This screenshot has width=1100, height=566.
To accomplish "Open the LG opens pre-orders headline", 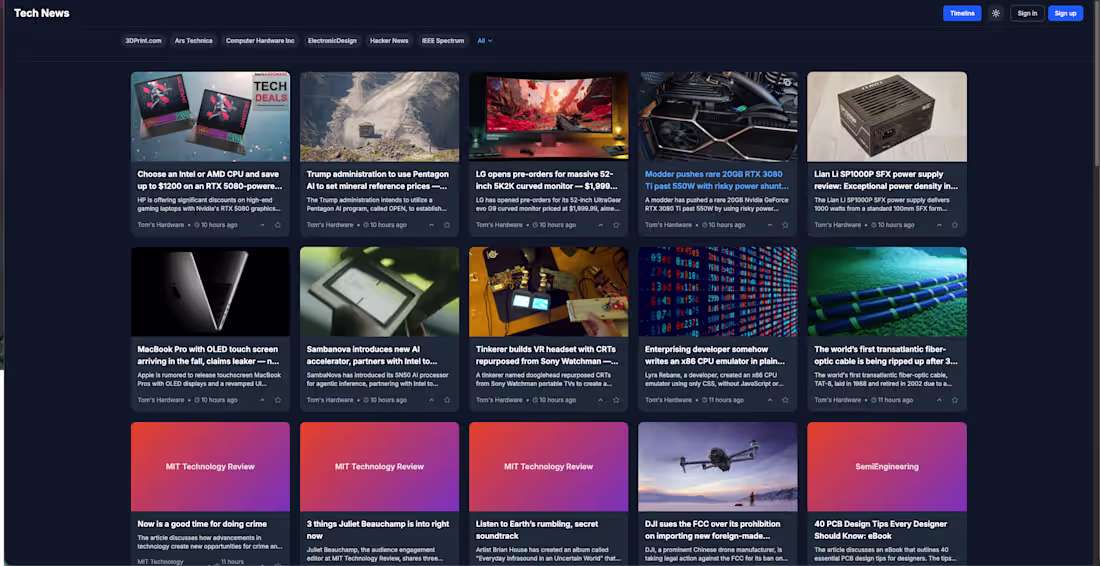I will 547,180.
